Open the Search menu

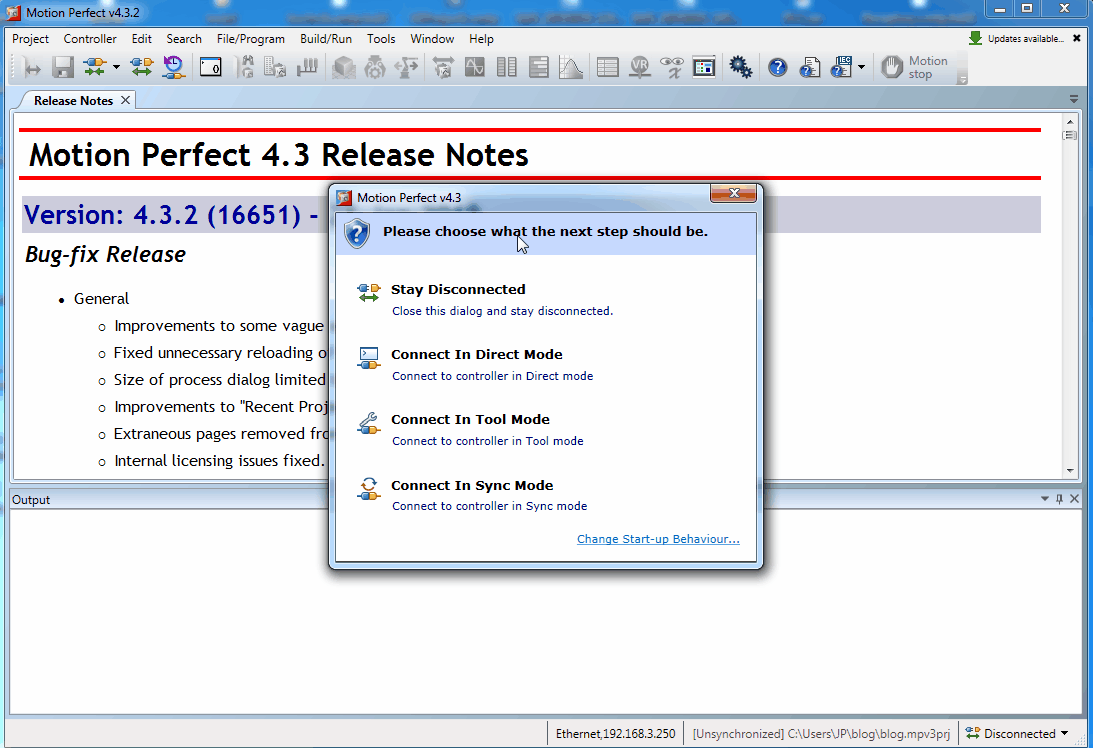coord(184,39)
